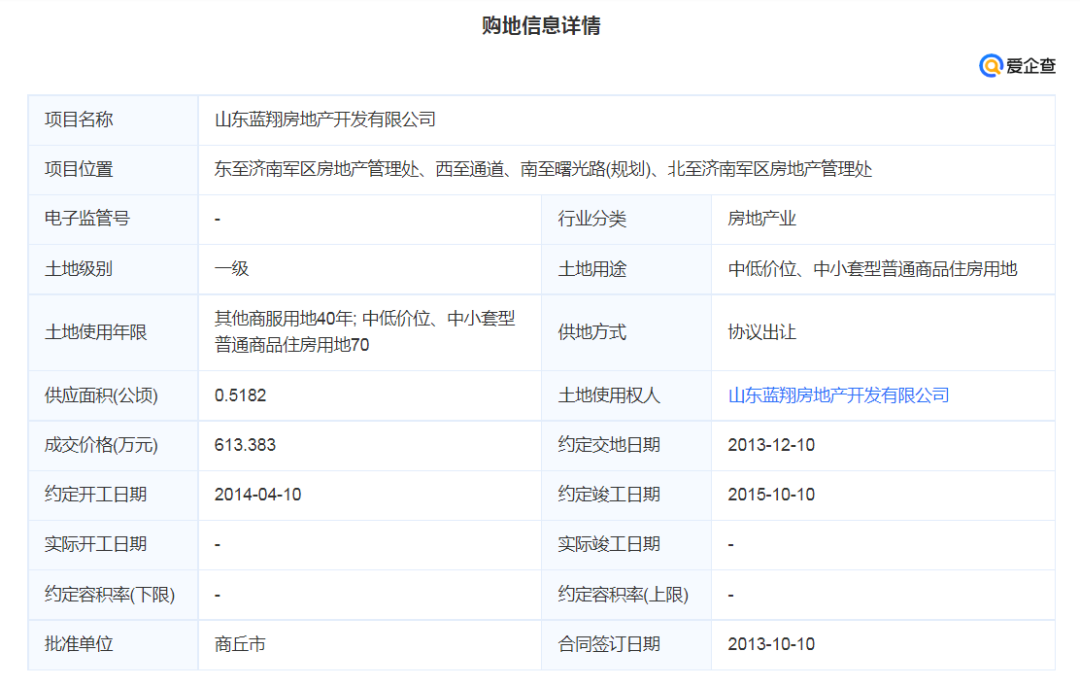Click the 购地信息详情 page title
Viewport: 1080px width, 686px height.
click(541, 26)
